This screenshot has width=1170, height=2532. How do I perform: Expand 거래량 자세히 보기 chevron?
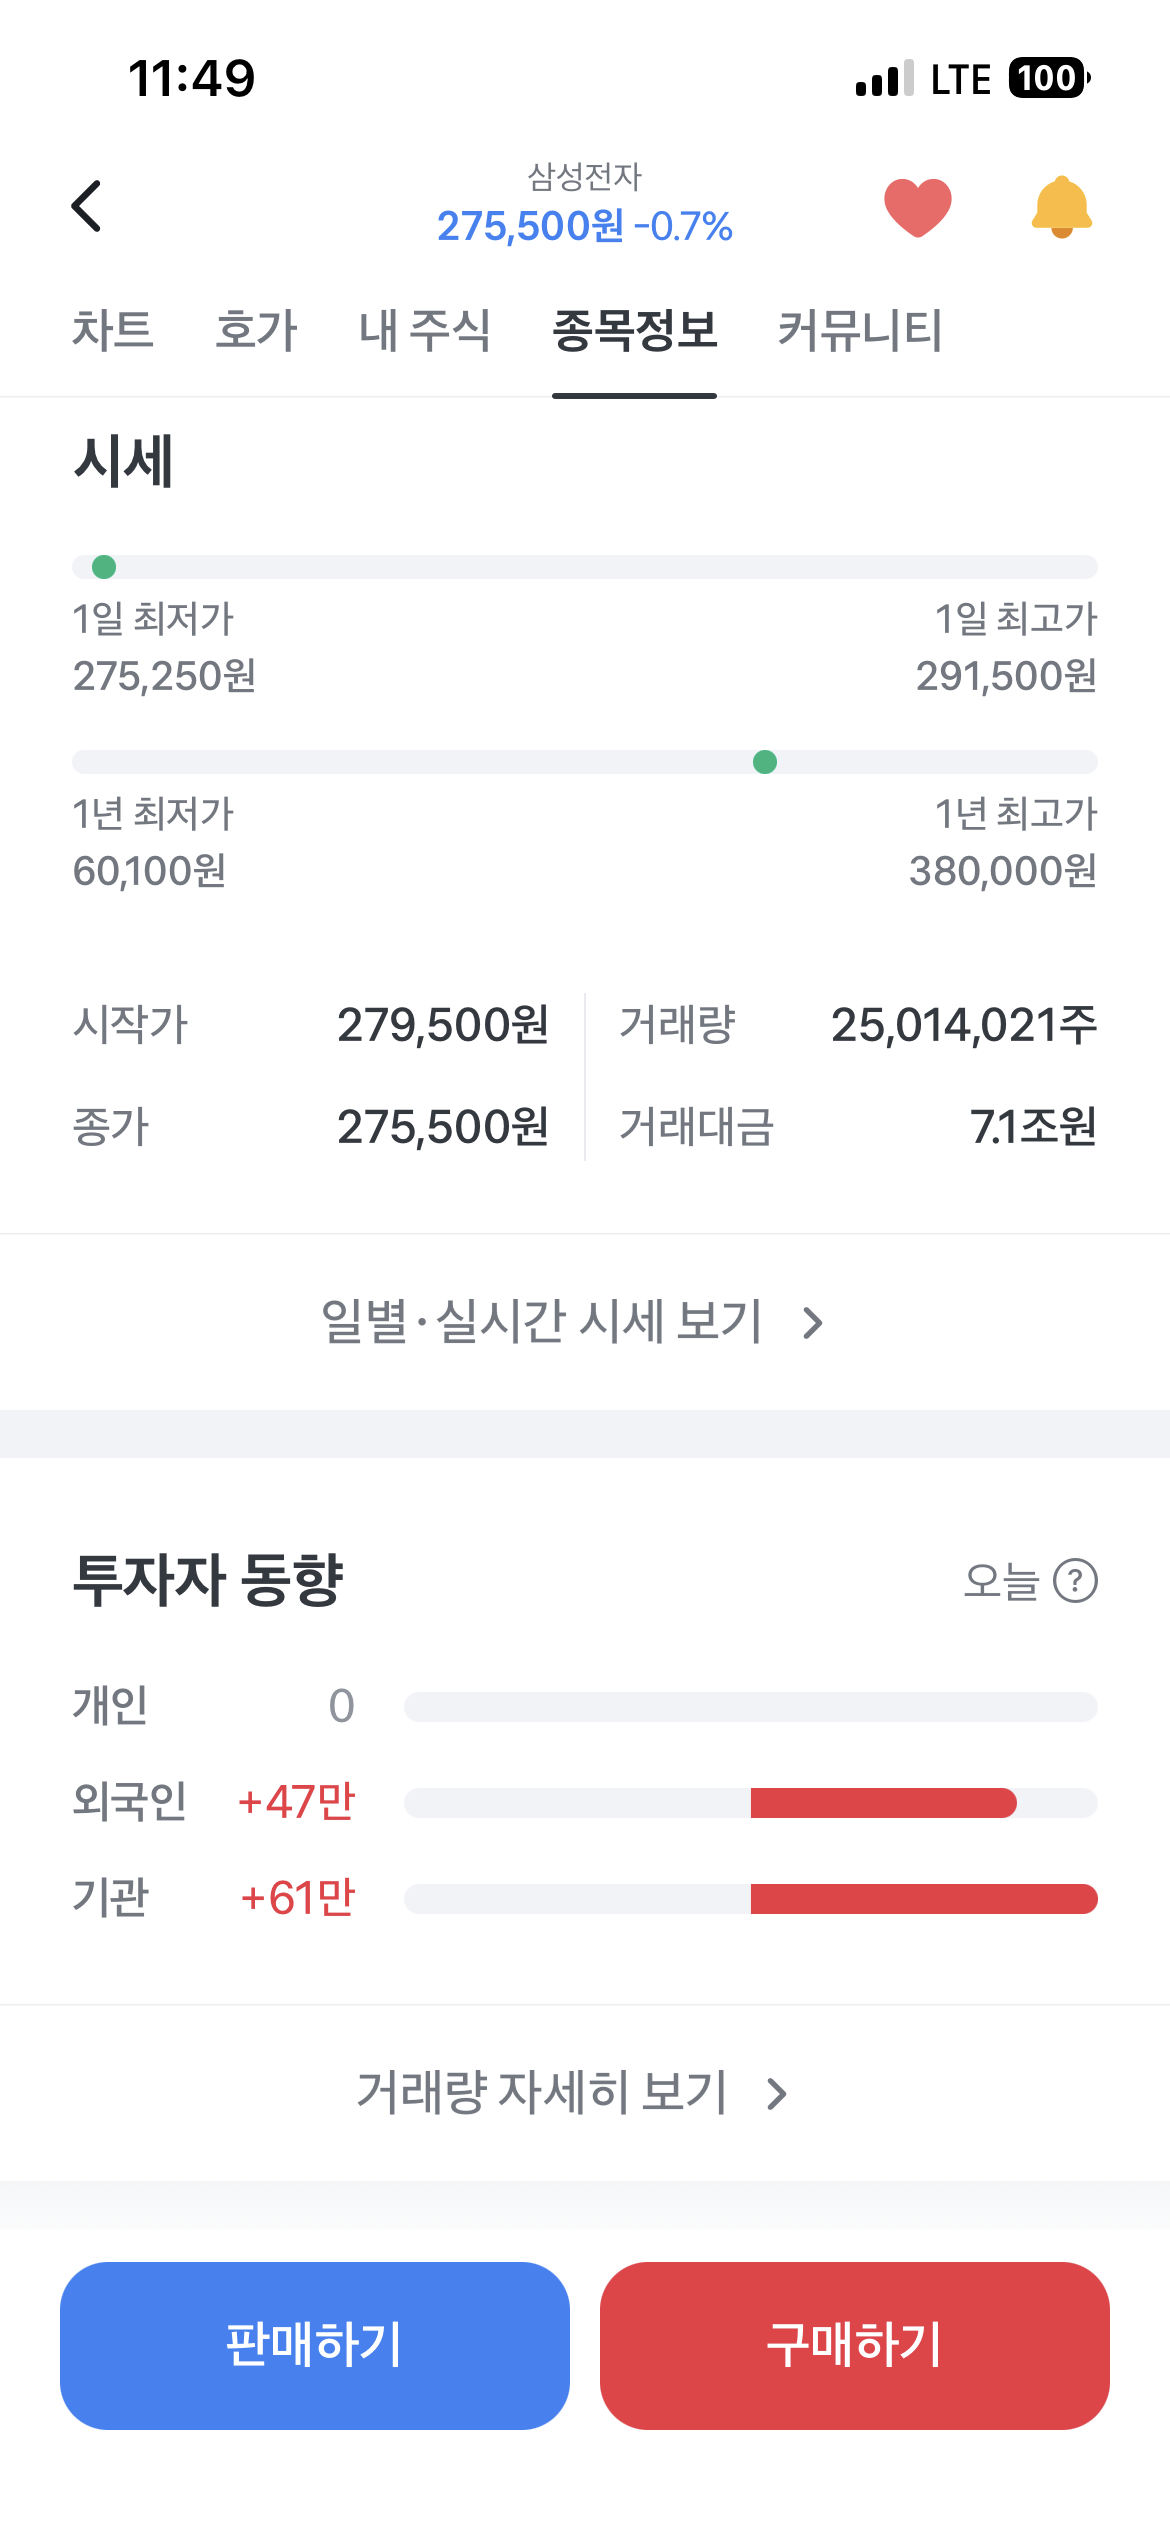(x=777, y=2094)
